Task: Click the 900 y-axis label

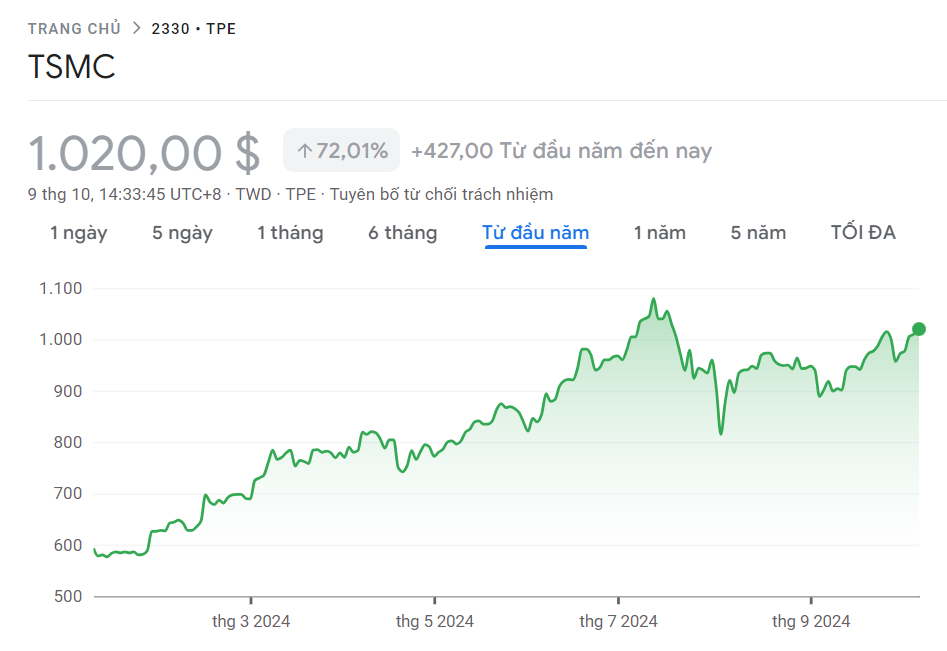Action: click(68, 391)
